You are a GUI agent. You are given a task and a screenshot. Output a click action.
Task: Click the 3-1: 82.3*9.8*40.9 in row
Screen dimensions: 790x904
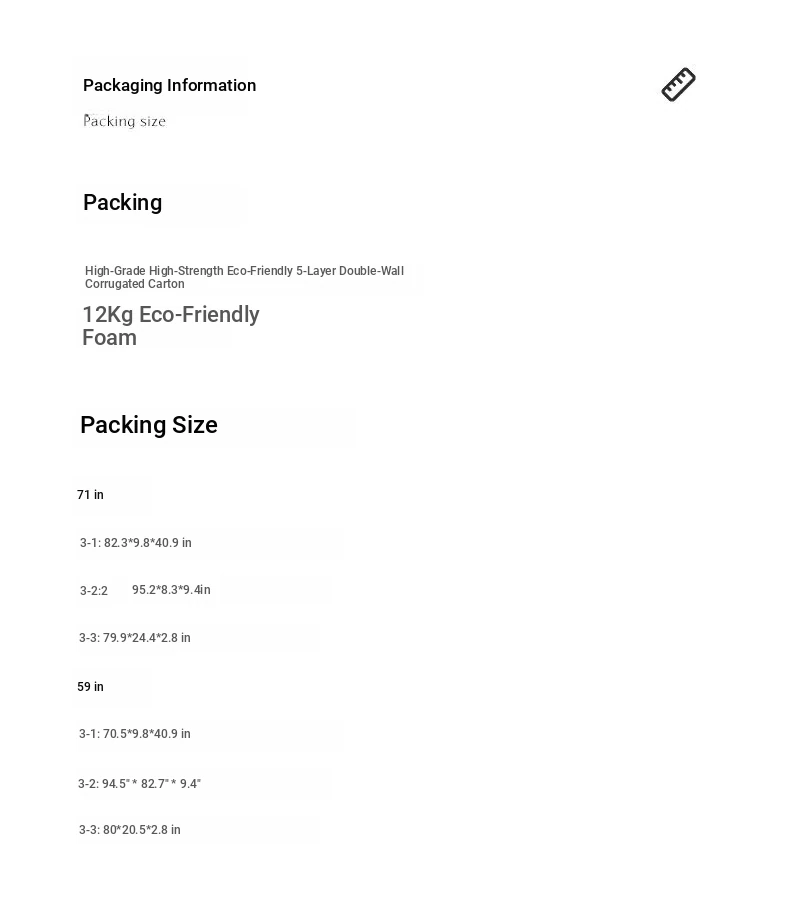(136, 543)
